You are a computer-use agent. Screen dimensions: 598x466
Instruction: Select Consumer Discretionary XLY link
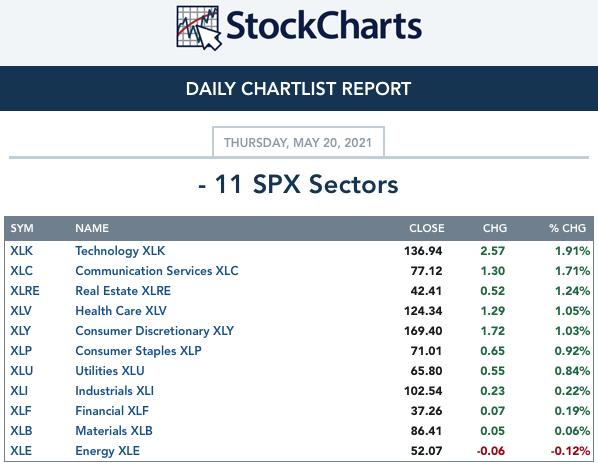click(x=154, y=331)
